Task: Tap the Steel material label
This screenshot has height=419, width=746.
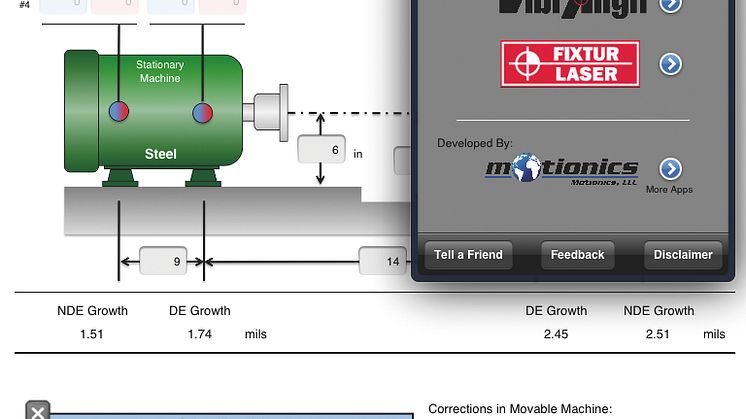Action: coord(160,154)
